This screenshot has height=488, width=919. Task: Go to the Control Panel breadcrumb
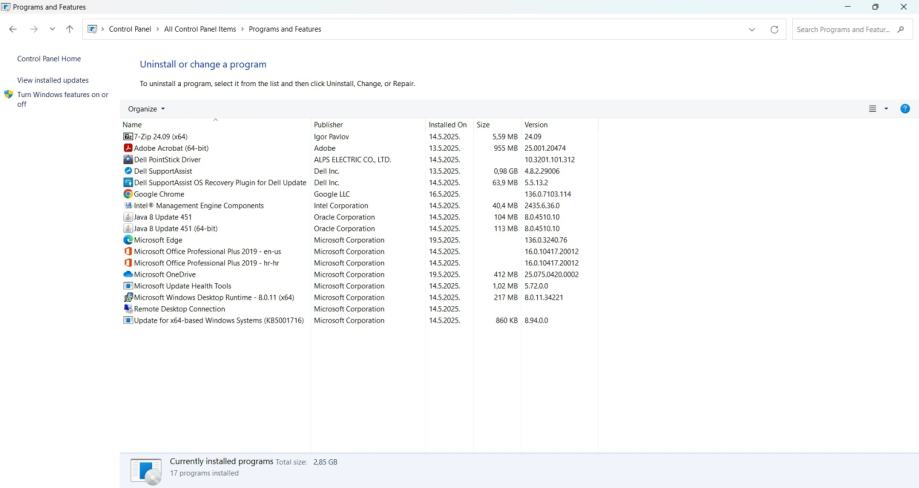click(x=130, y=29)
